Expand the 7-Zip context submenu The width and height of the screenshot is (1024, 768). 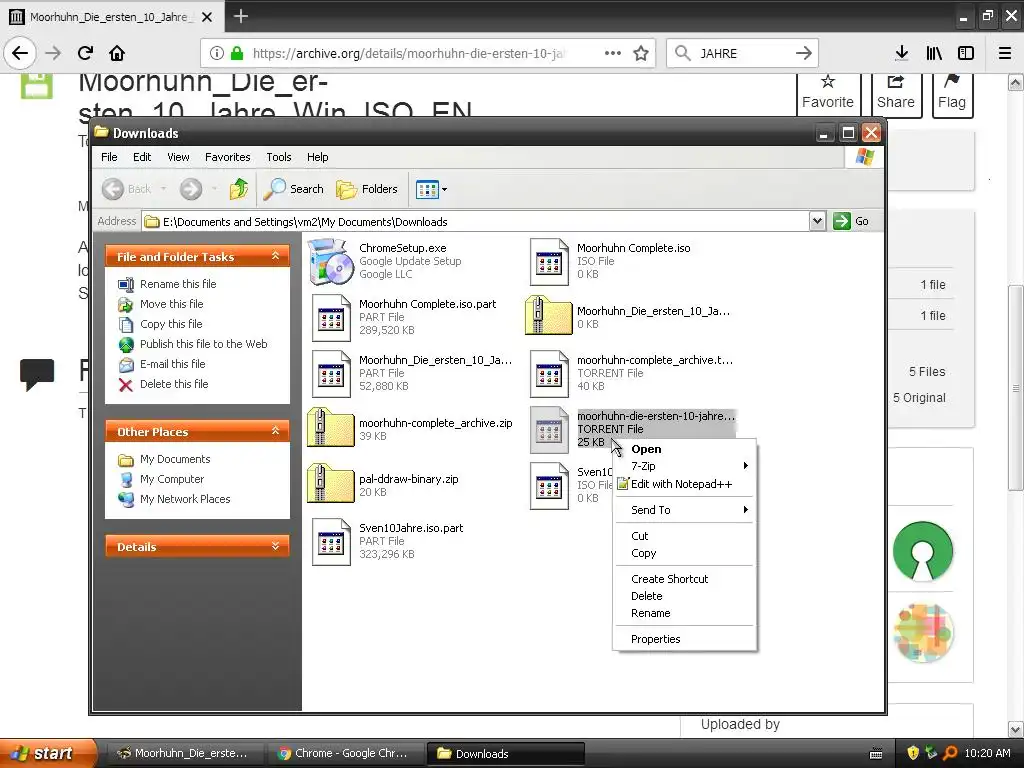click(x=684, y=466)
